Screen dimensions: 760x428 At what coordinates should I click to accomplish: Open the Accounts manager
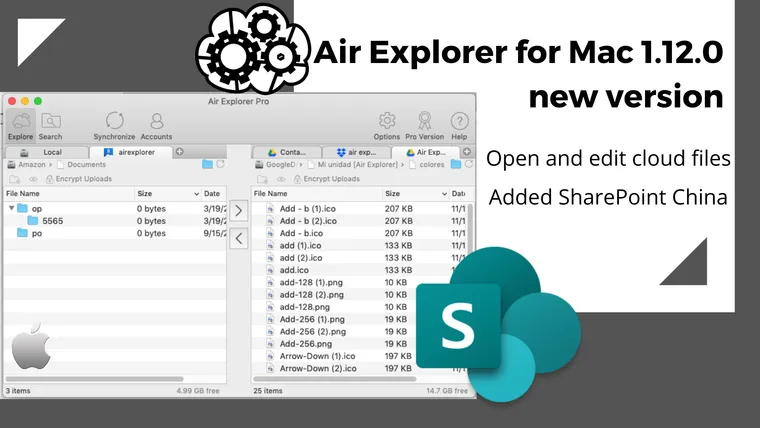point(156,126)
